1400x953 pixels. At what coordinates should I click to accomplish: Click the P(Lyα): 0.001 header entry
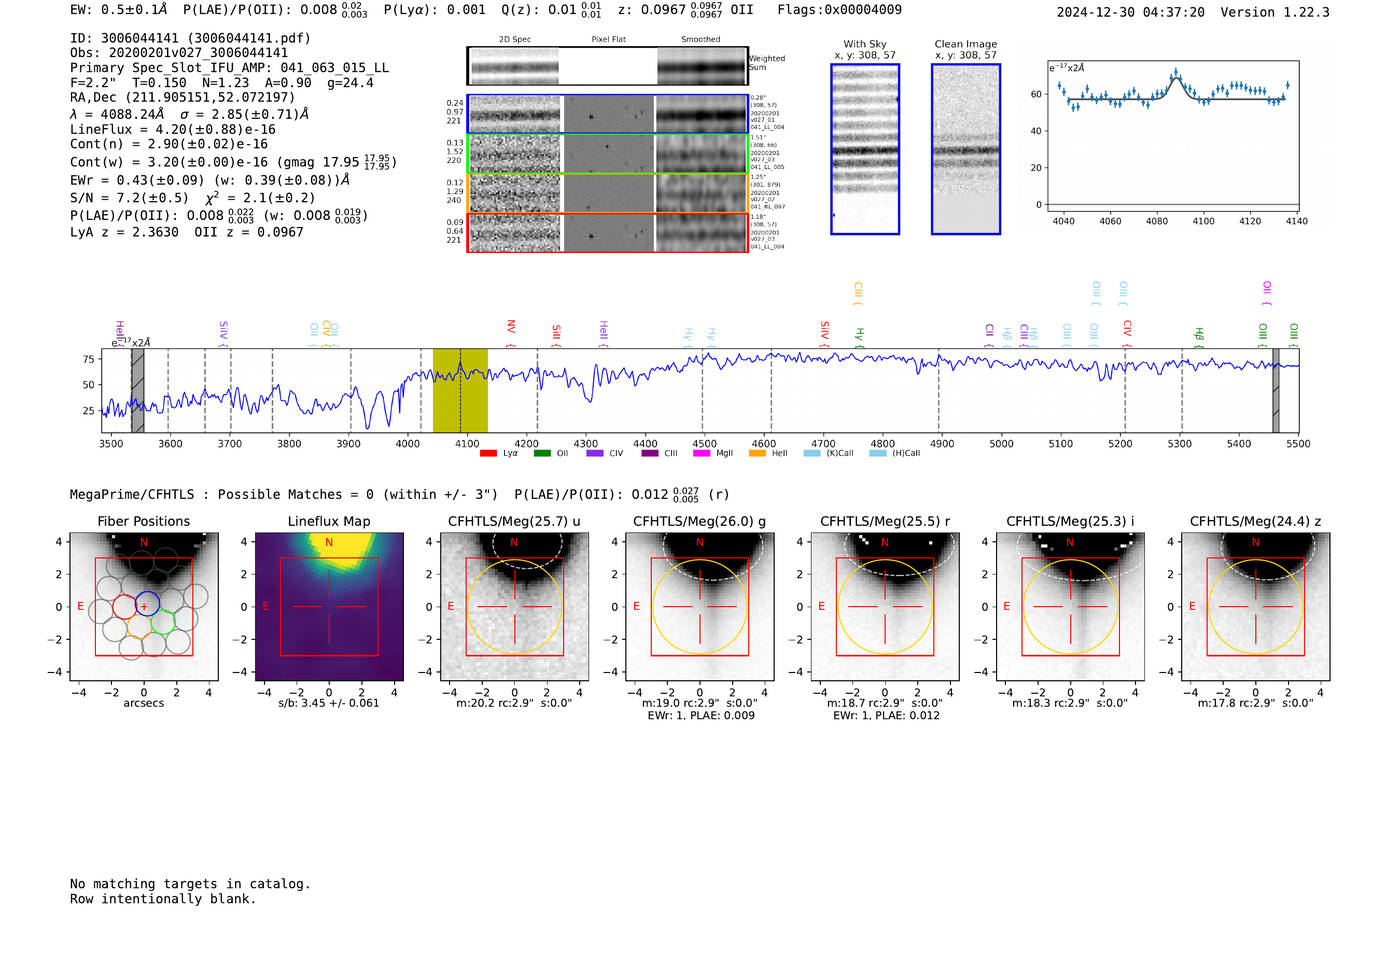435,10
